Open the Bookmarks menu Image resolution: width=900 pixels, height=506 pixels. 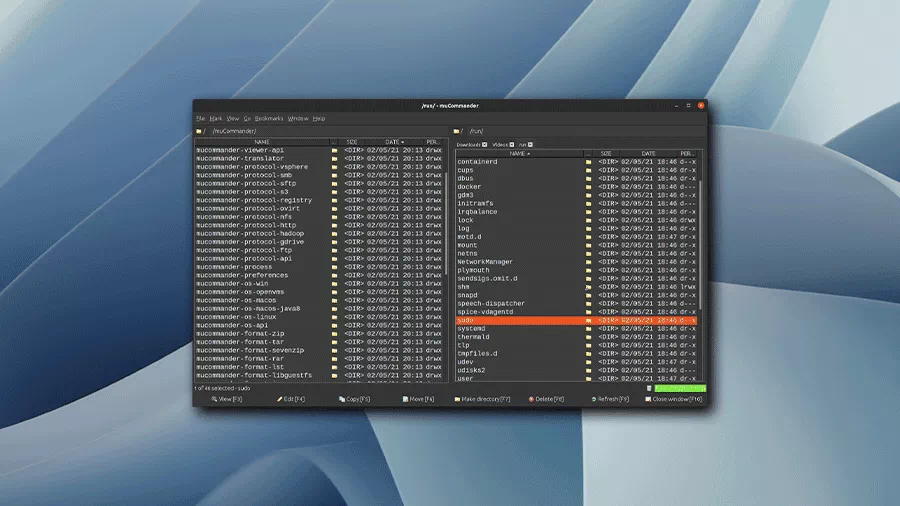(x=269, y=119)
